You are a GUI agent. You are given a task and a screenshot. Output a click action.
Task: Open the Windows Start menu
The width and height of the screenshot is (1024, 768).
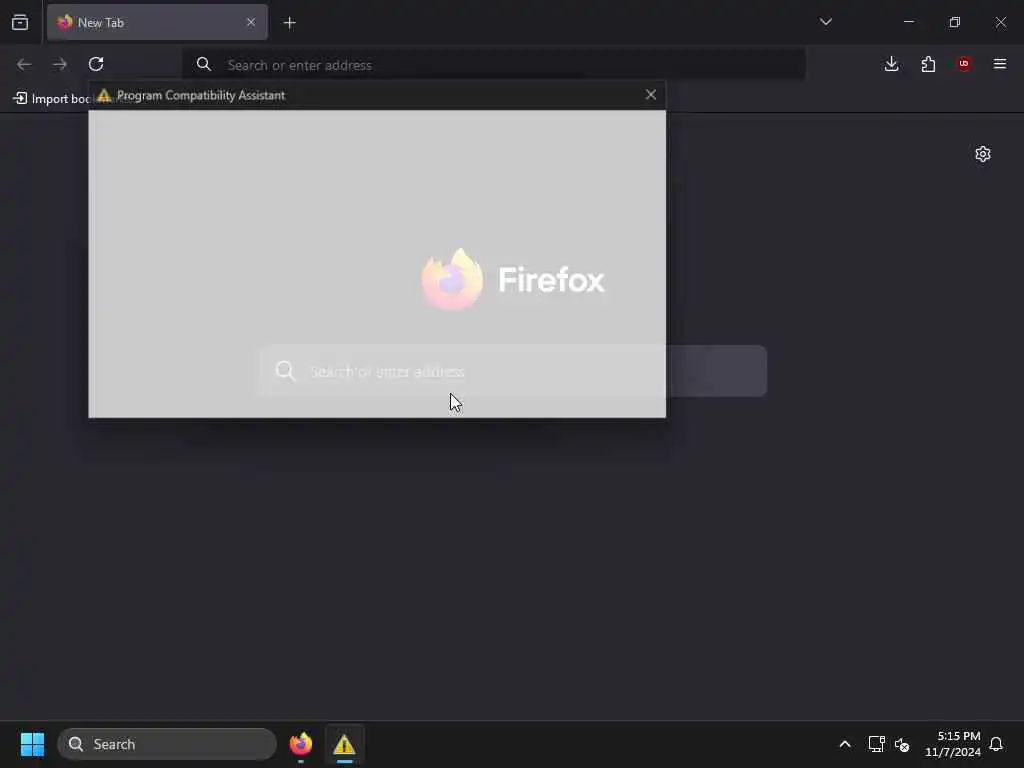(32, 744)
